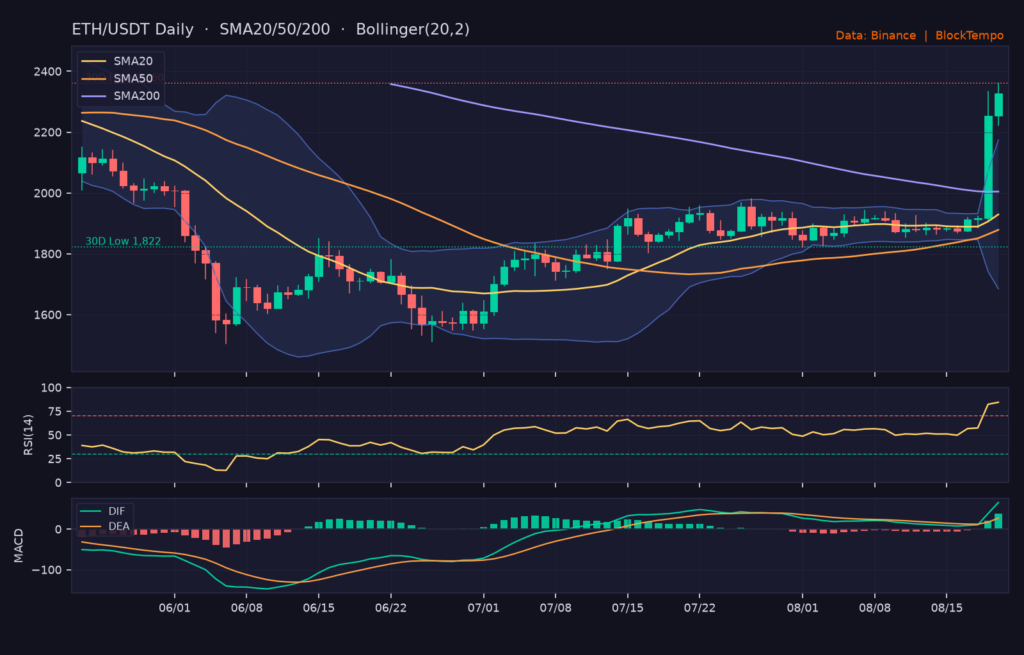Image resolution: width=1024 pixels, height=655 pixels.
Task: Click the 07/01 date label
Action: [x=483, y=608]
